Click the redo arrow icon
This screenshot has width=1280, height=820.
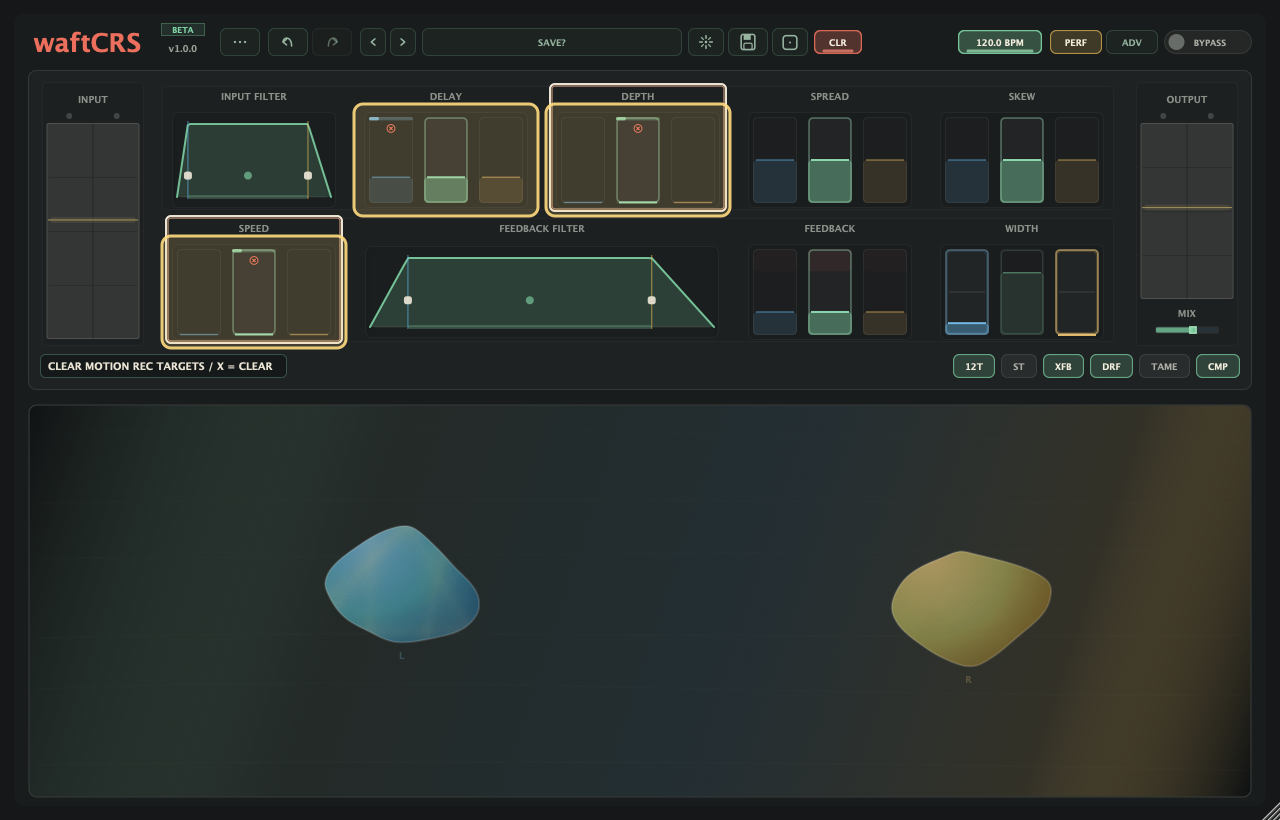(332, 42)
